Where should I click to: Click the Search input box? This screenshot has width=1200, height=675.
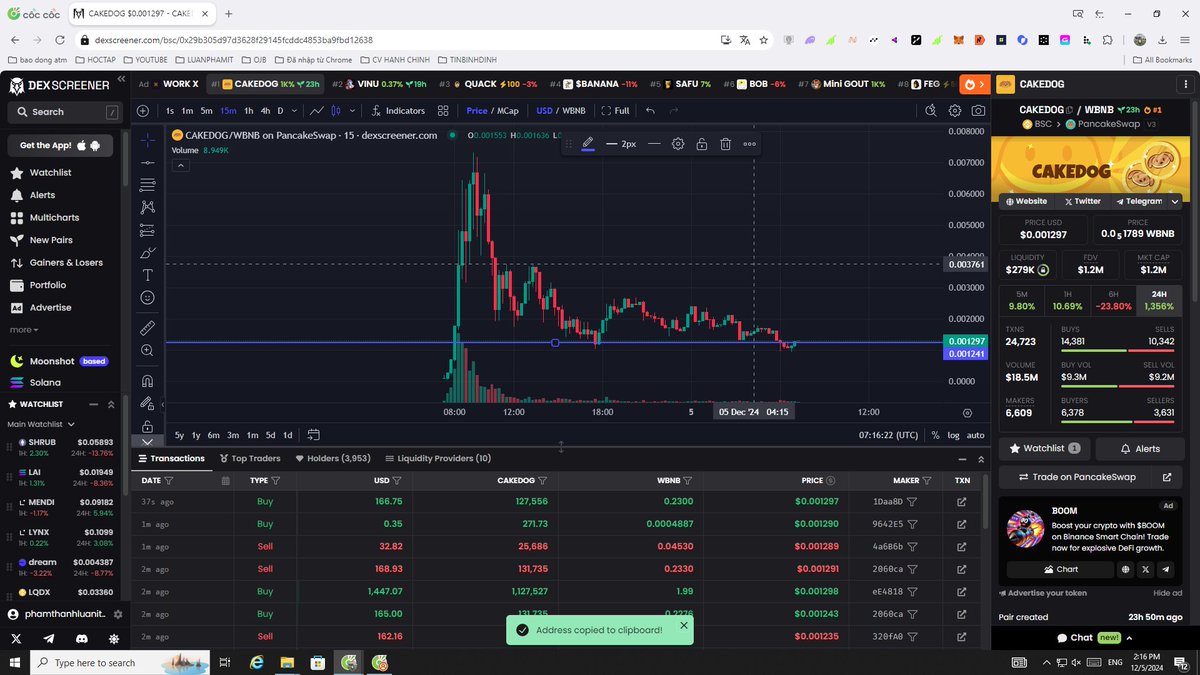click(x=64, y=112)
